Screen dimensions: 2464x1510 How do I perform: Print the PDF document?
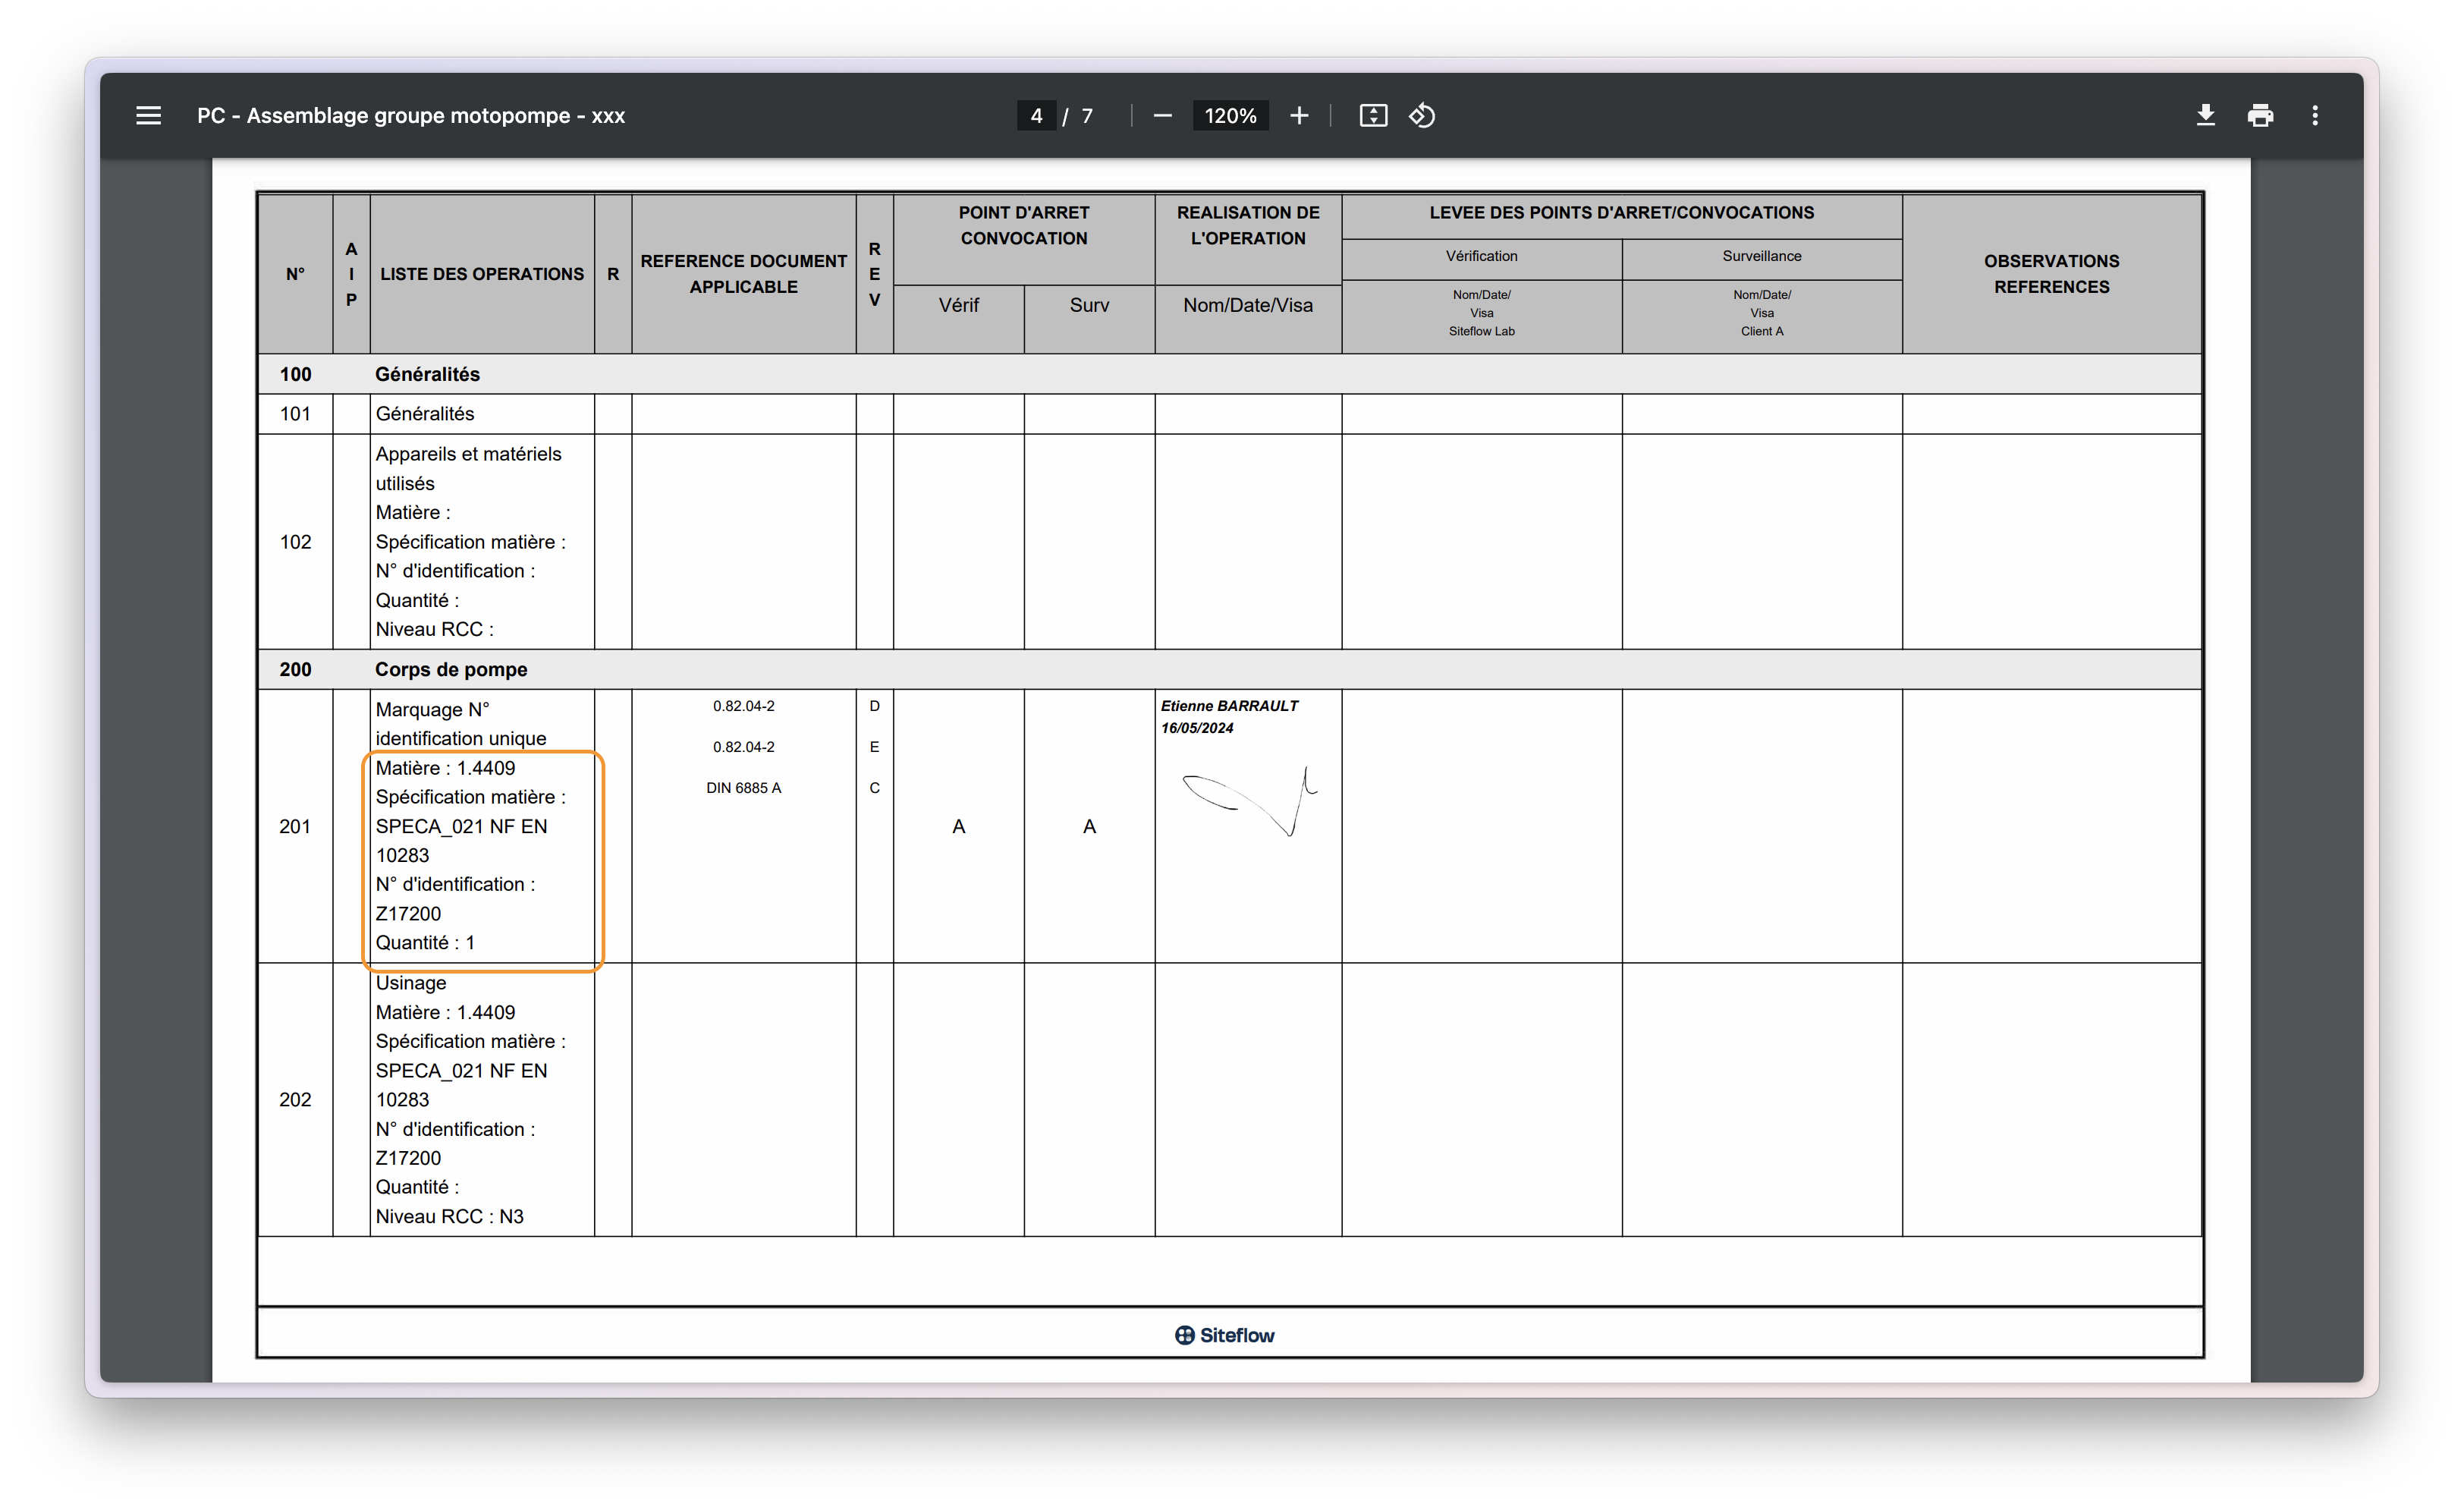(x=2260, y=116)
